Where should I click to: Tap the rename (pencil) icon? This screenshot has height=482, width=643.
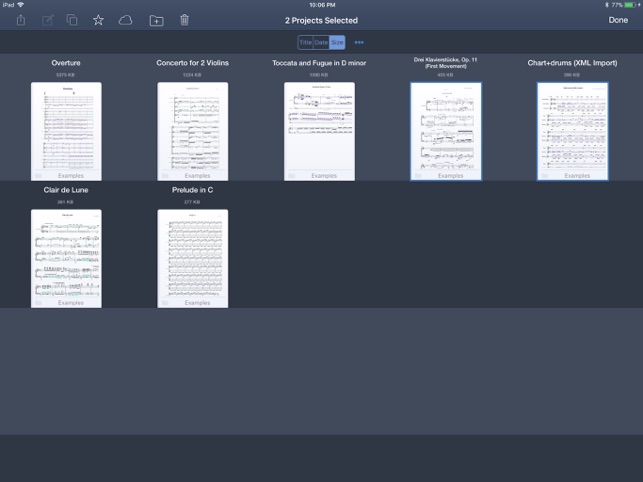47,20
